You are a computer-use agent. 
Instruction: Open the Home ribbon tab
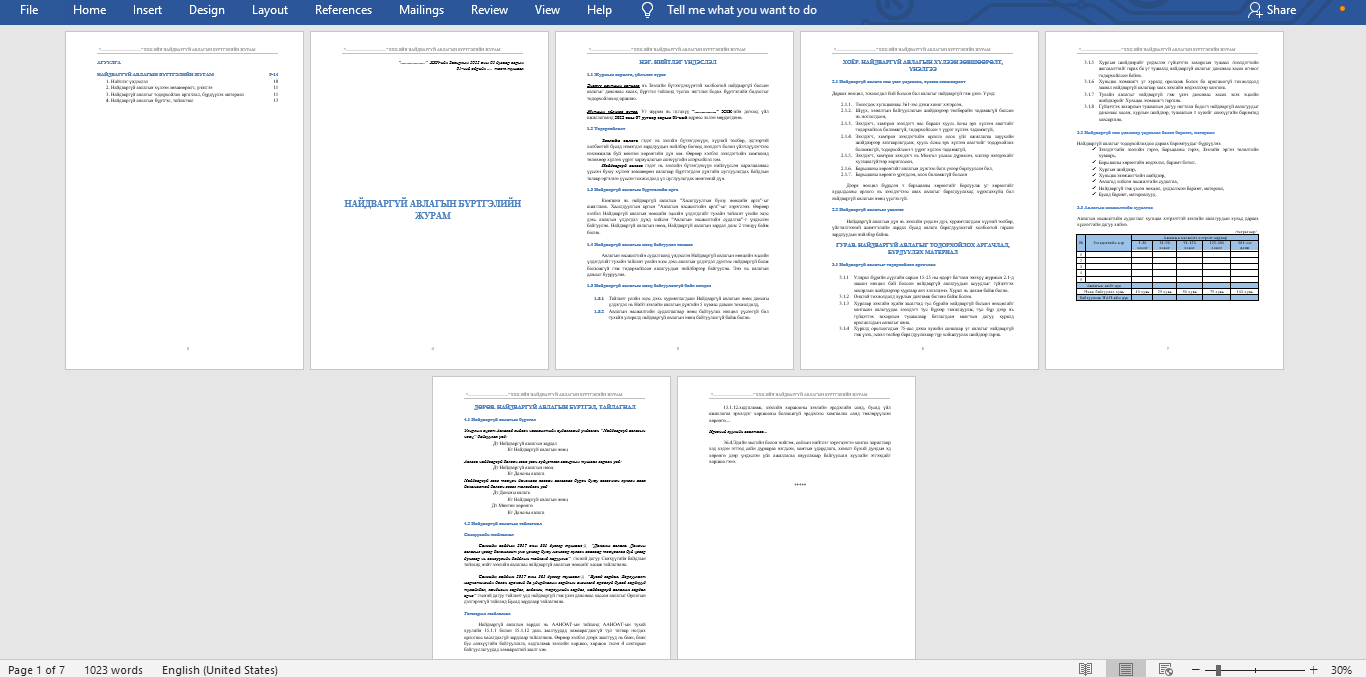[x=89, y=10]
